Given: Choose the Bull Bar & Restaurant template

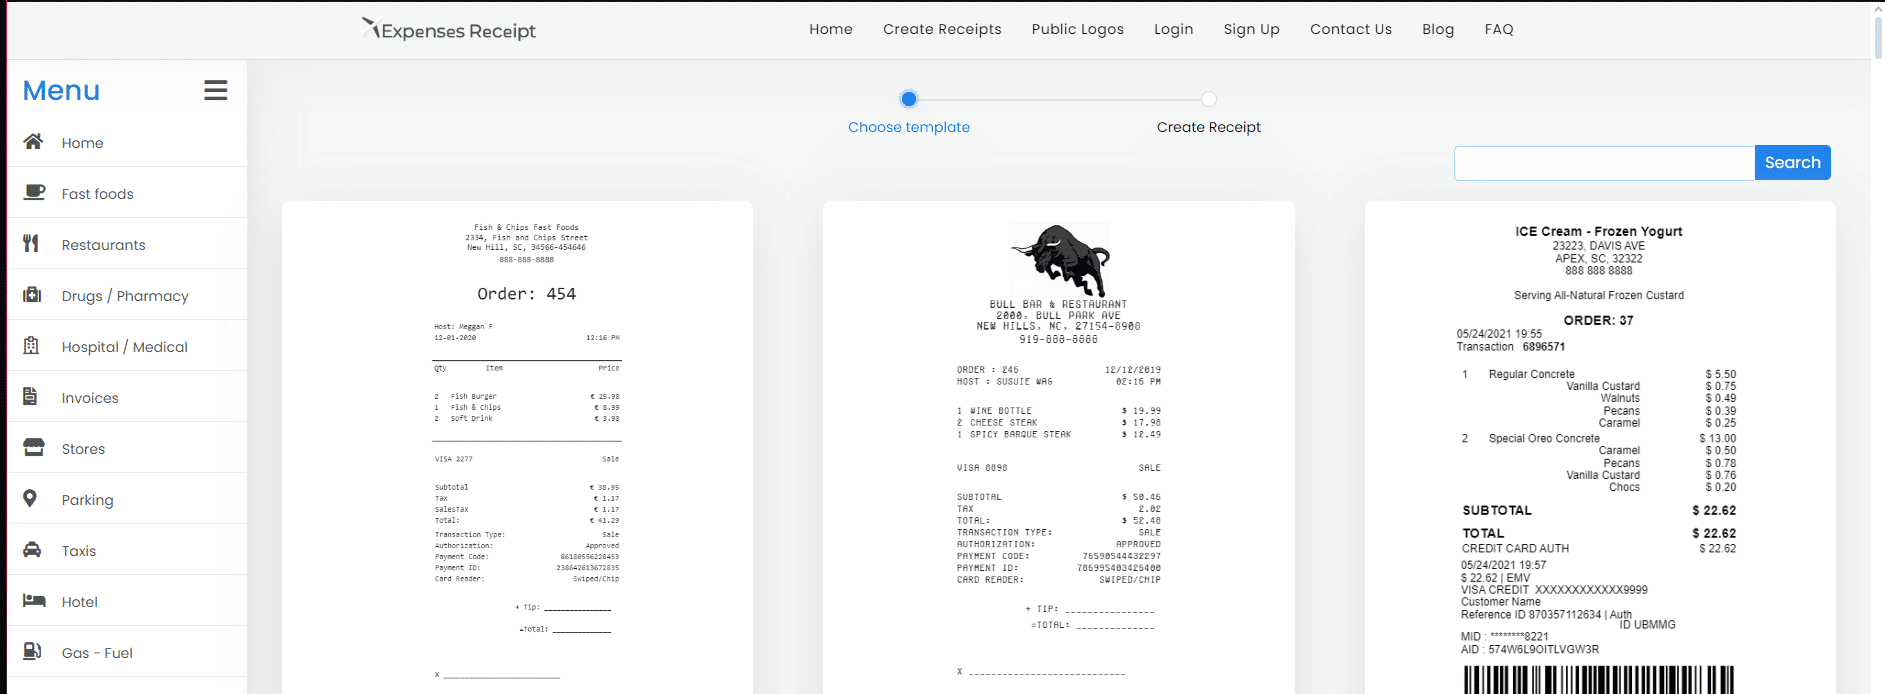Looking at the screenshot, I should pos(1059,448).
